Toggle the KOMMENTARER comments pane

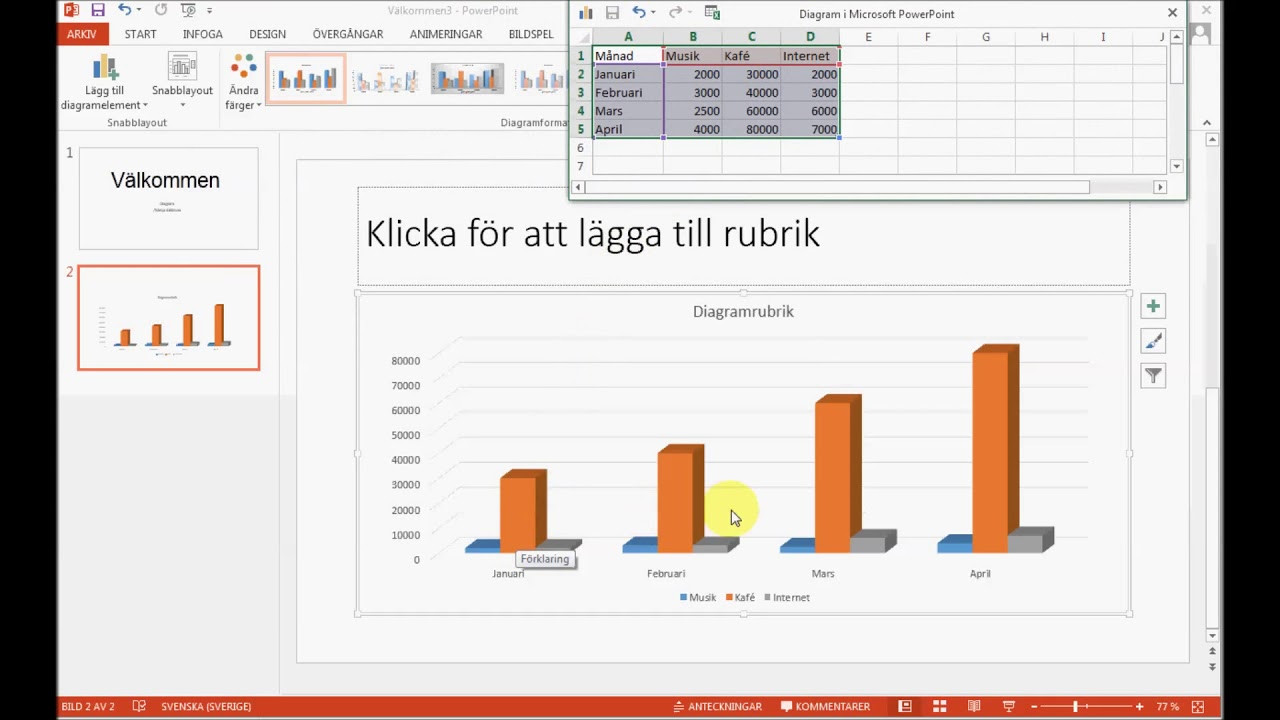(x=825, y=706)
